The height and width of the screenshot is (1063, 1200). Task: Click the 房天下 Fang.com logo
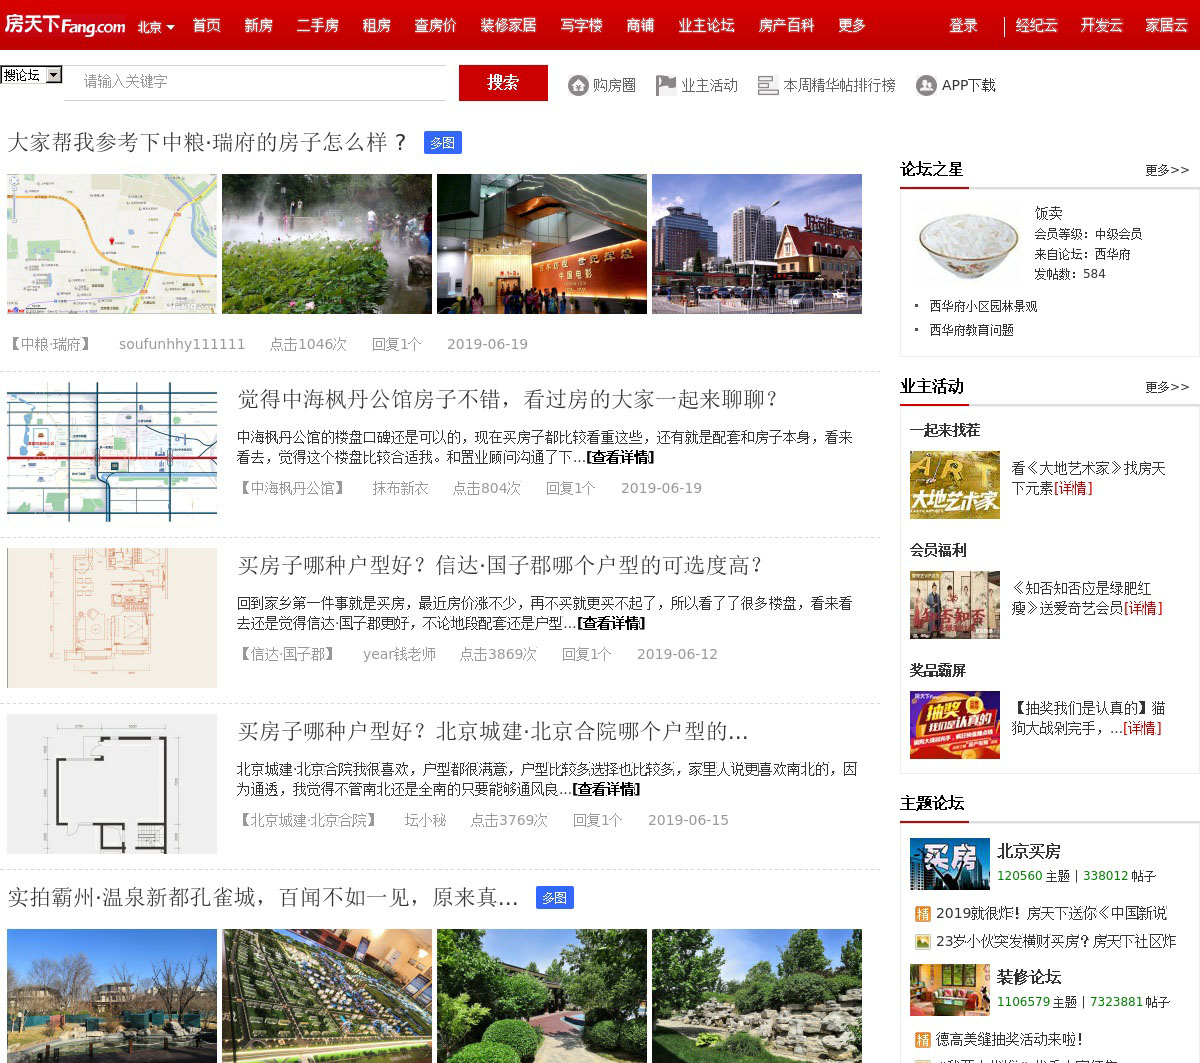coord(65,25)
